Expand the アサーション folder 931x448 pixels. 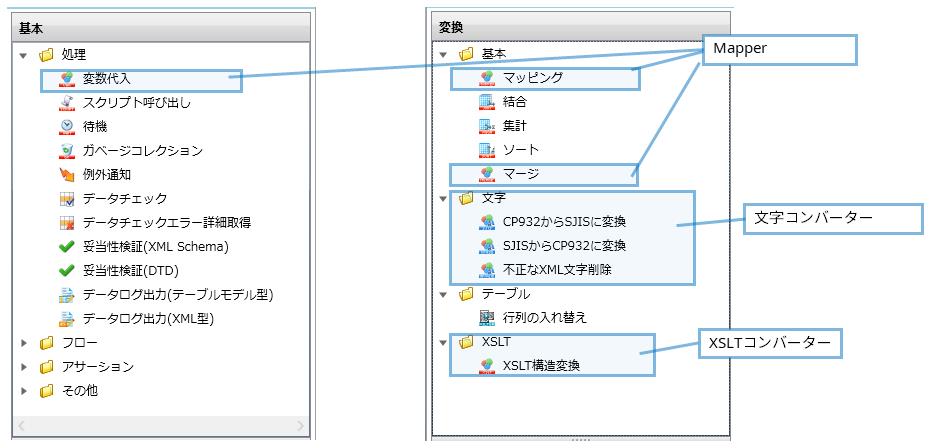[24, 367]
